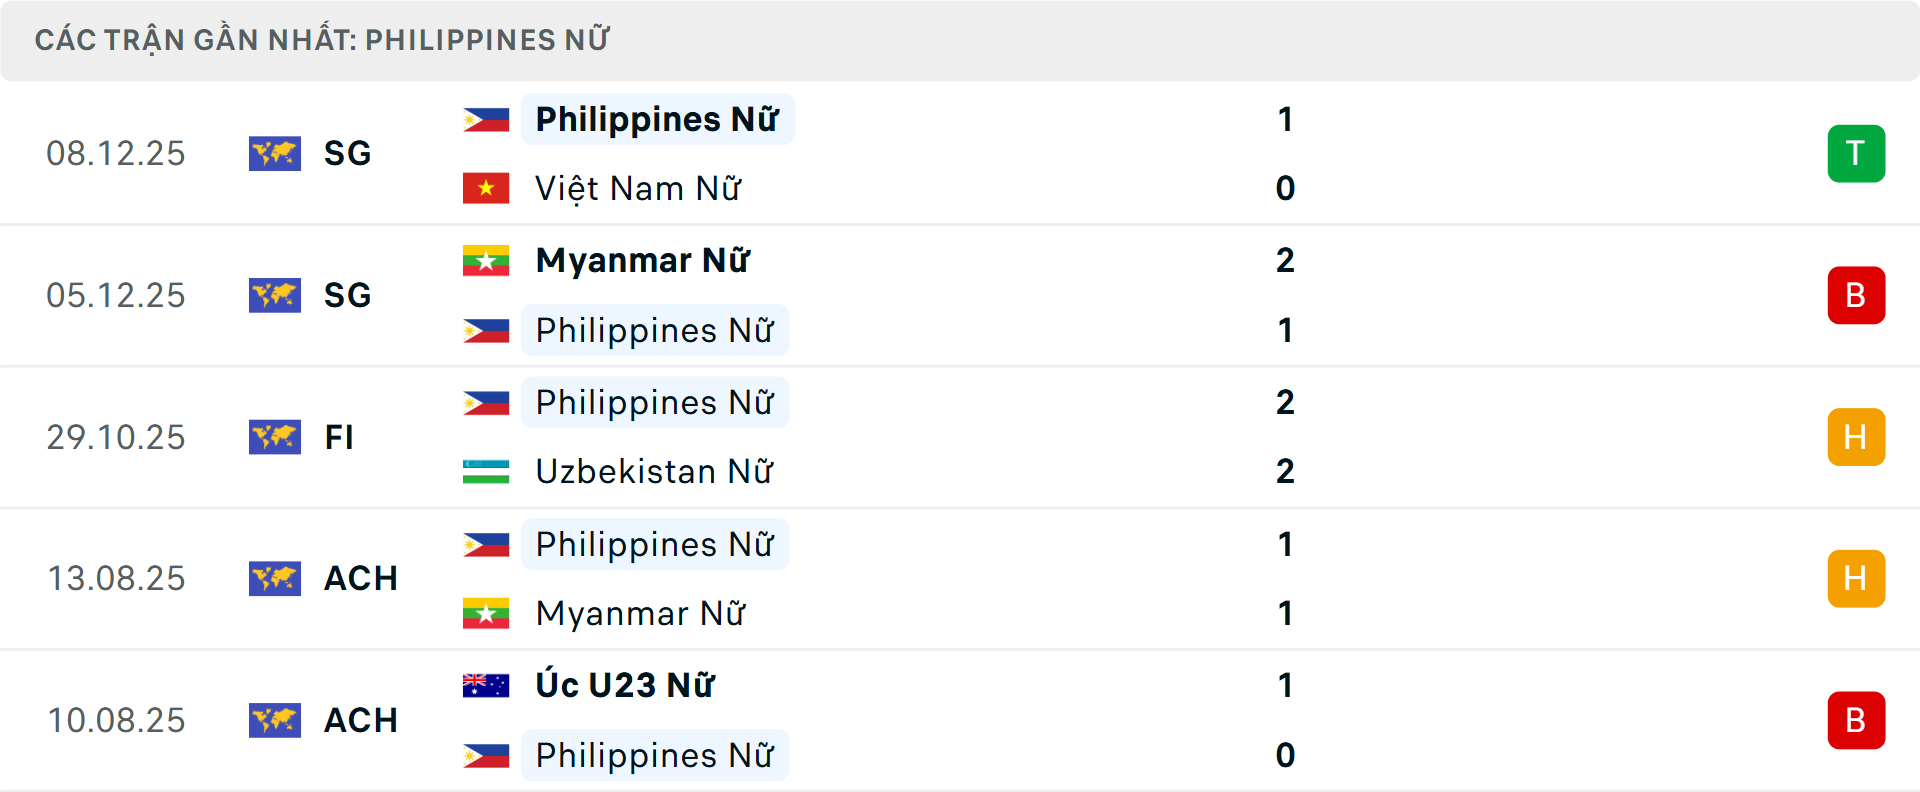The height and width of the screenshot is (792, 1920).
Task: Click the globe icon beside the FI competition
Action: 275,437
